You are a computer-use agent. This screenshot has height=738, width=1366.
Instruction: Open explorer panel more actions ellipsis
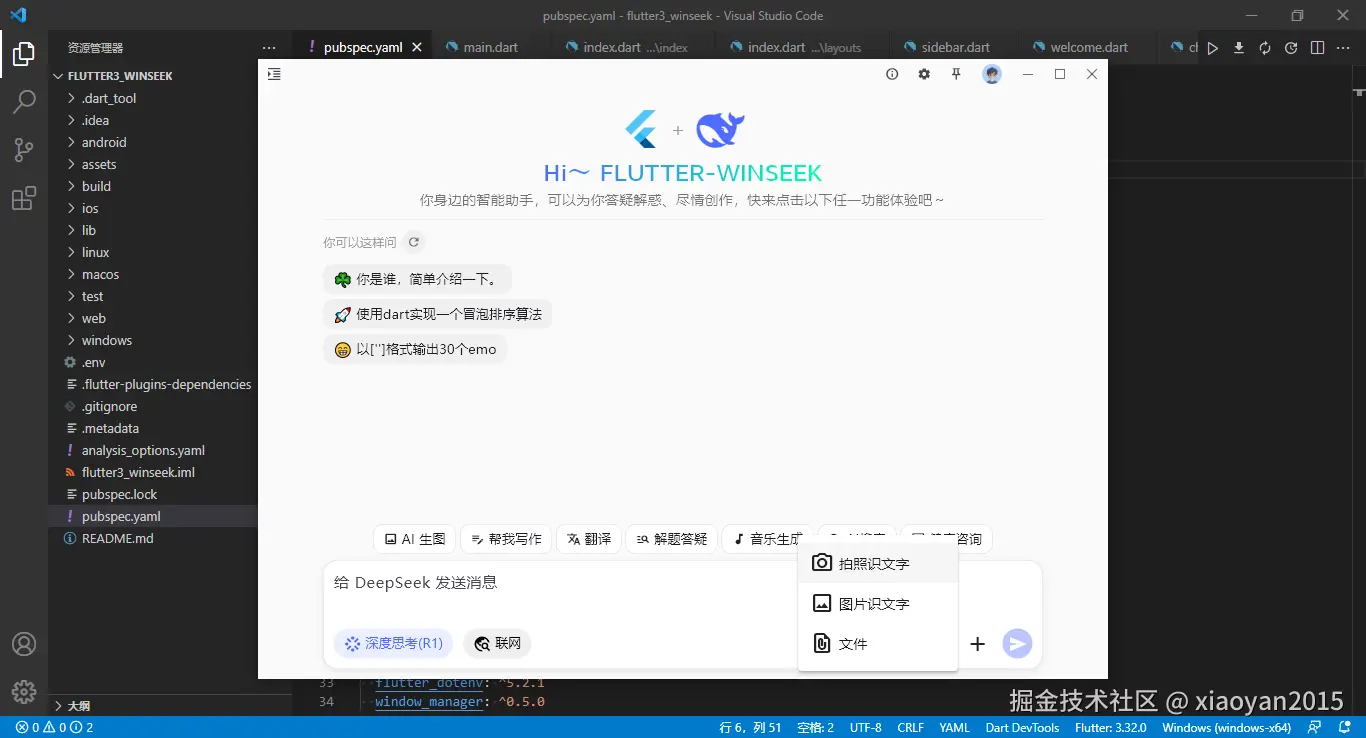[268, 48]
